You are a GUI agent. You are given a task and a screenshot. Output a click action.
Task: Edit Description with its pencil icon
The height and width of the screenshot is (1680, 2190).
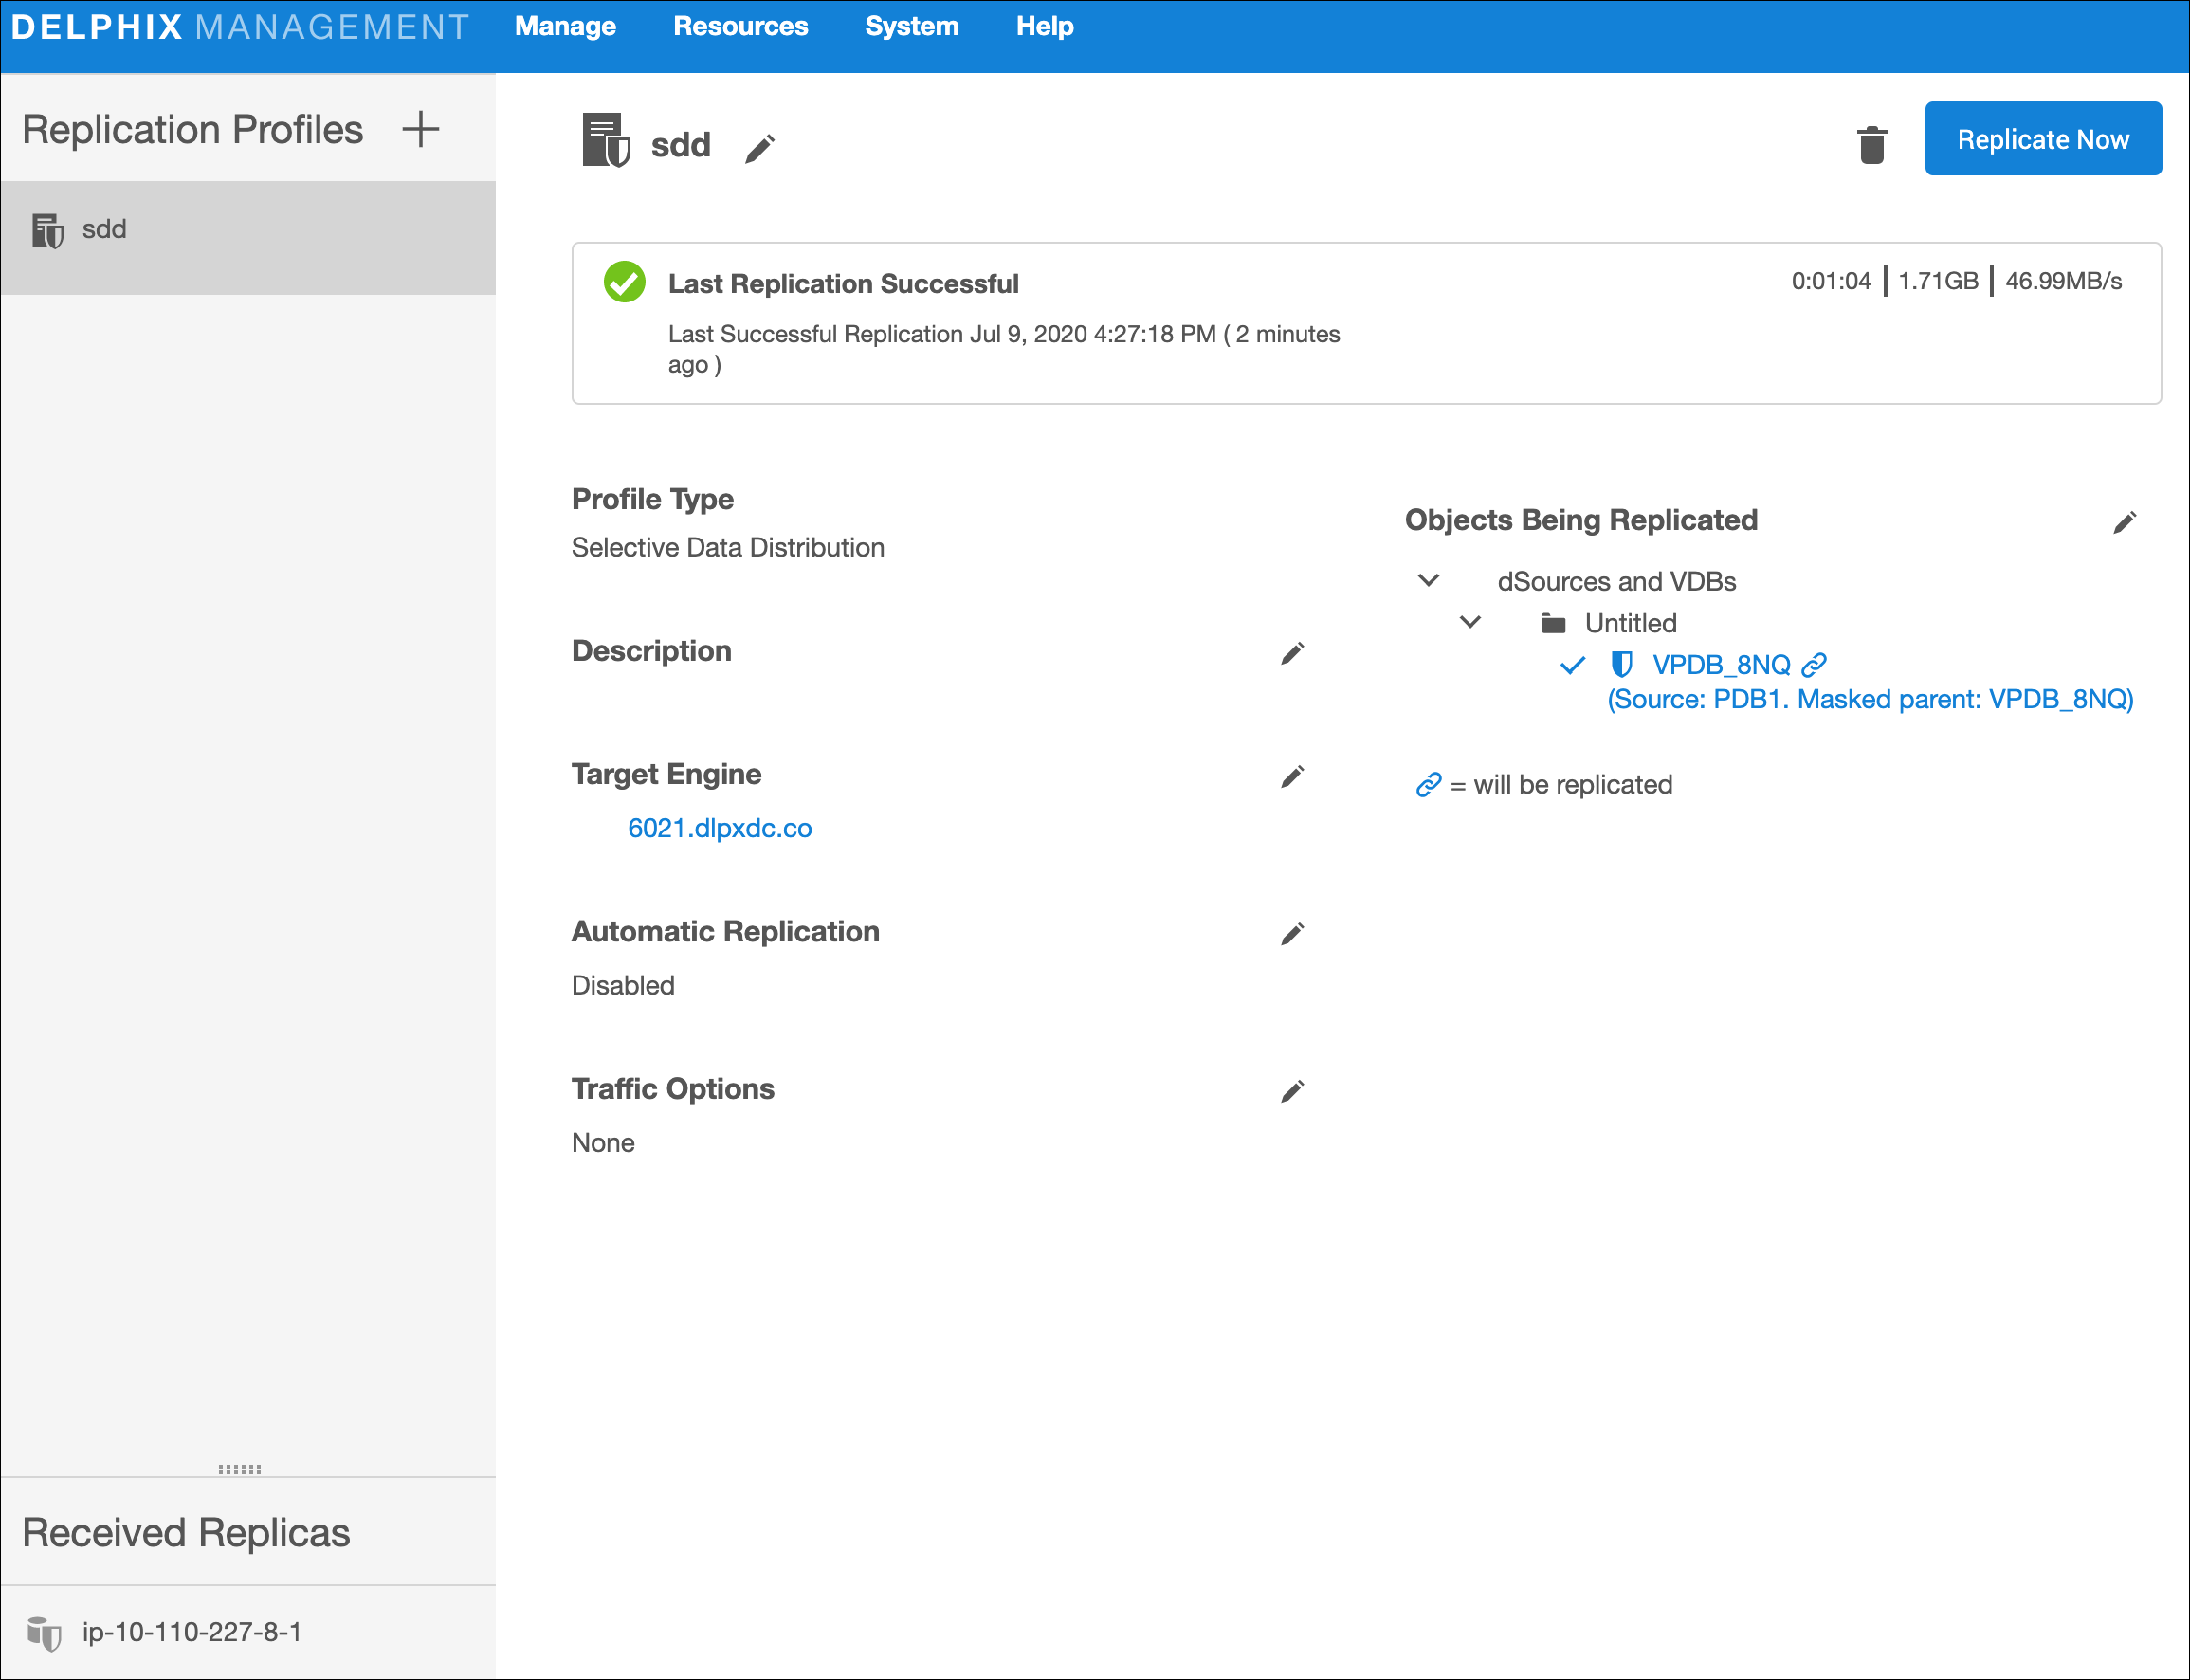point(1291,654)
